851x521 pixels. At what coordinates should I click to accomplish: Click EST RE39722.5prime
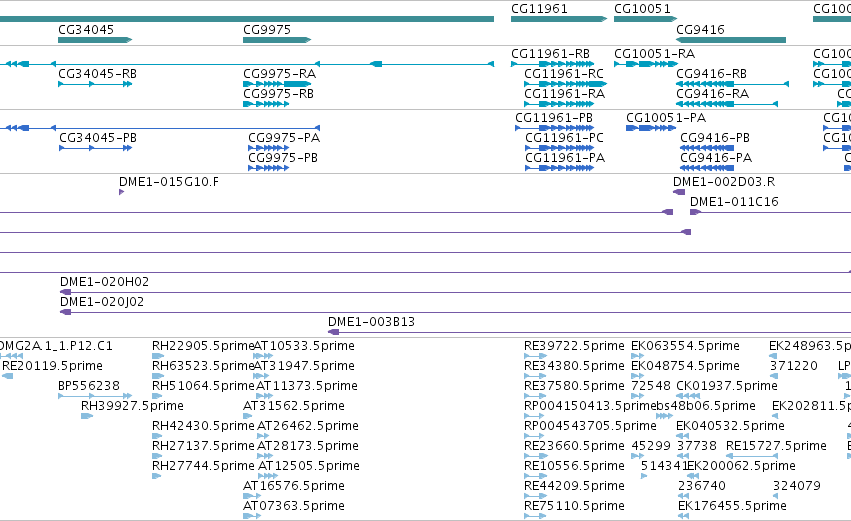(535, 356)
